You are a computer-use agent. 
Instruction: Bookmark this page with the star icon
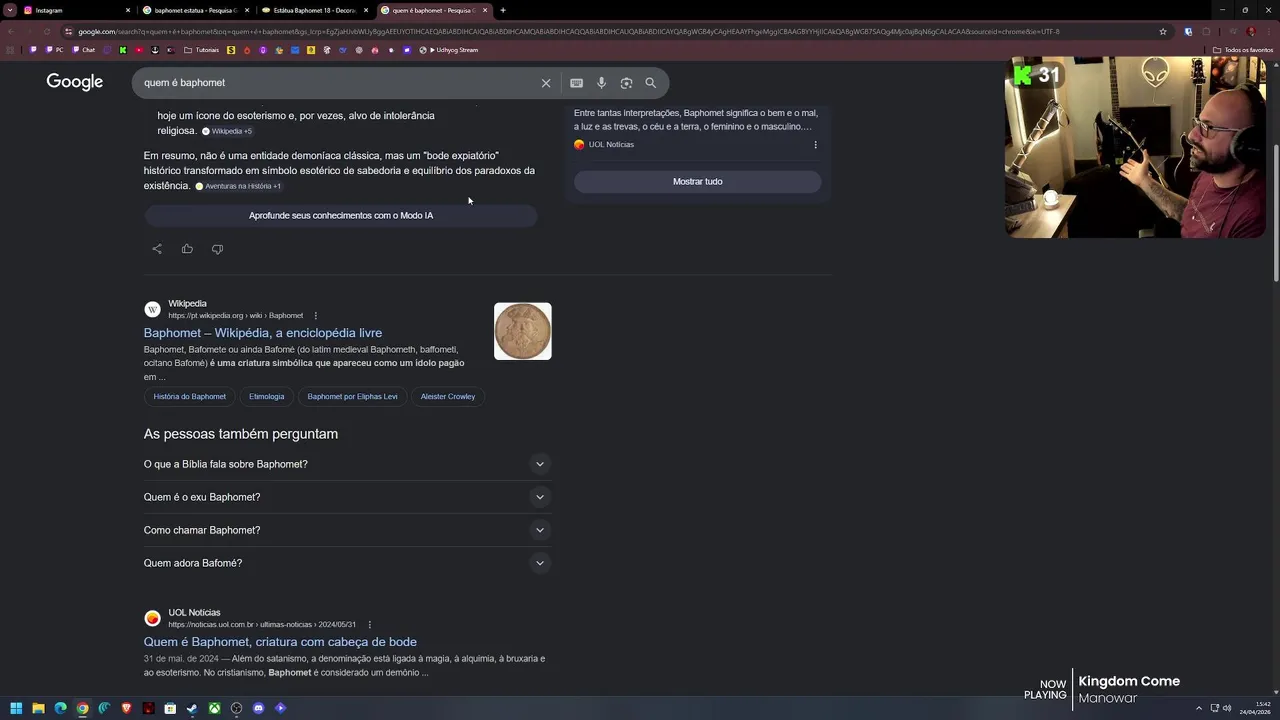click(x=1163, y=31)
